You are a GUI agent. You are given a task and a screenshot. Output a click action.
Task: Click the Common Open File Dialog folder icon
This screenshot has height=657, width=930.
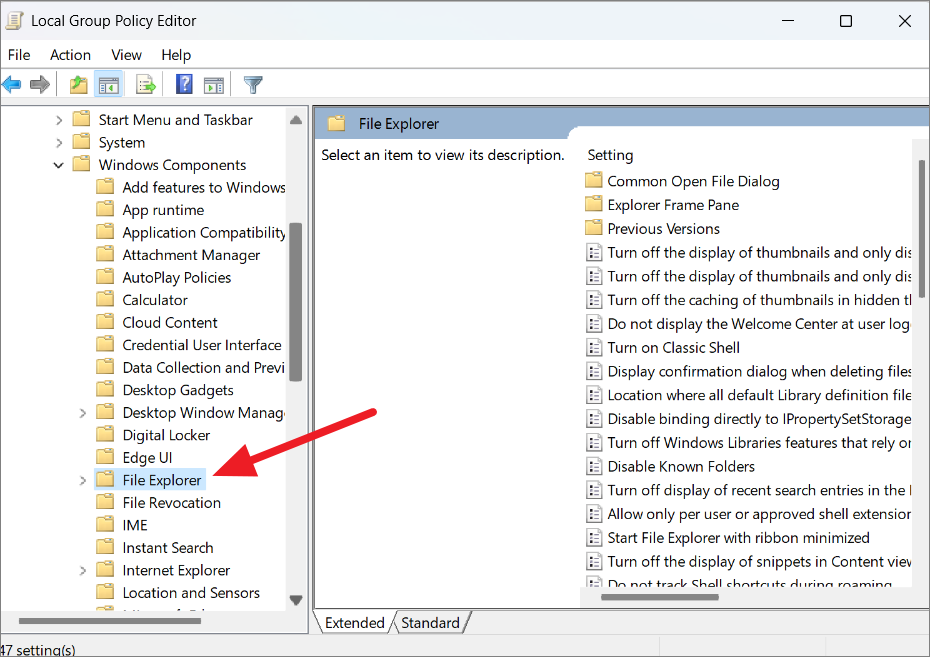pos(594,180)
